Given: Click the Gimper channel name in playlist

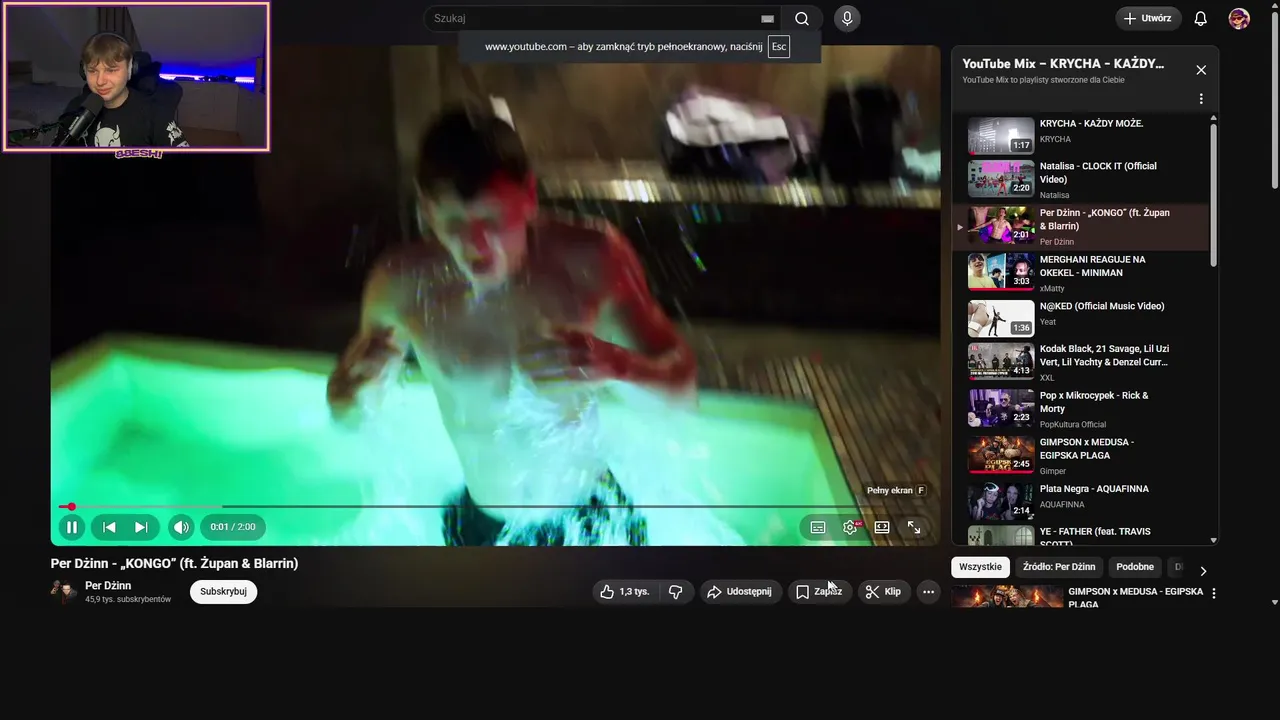Looking at the screenshot, I should tap(1053, 471).
